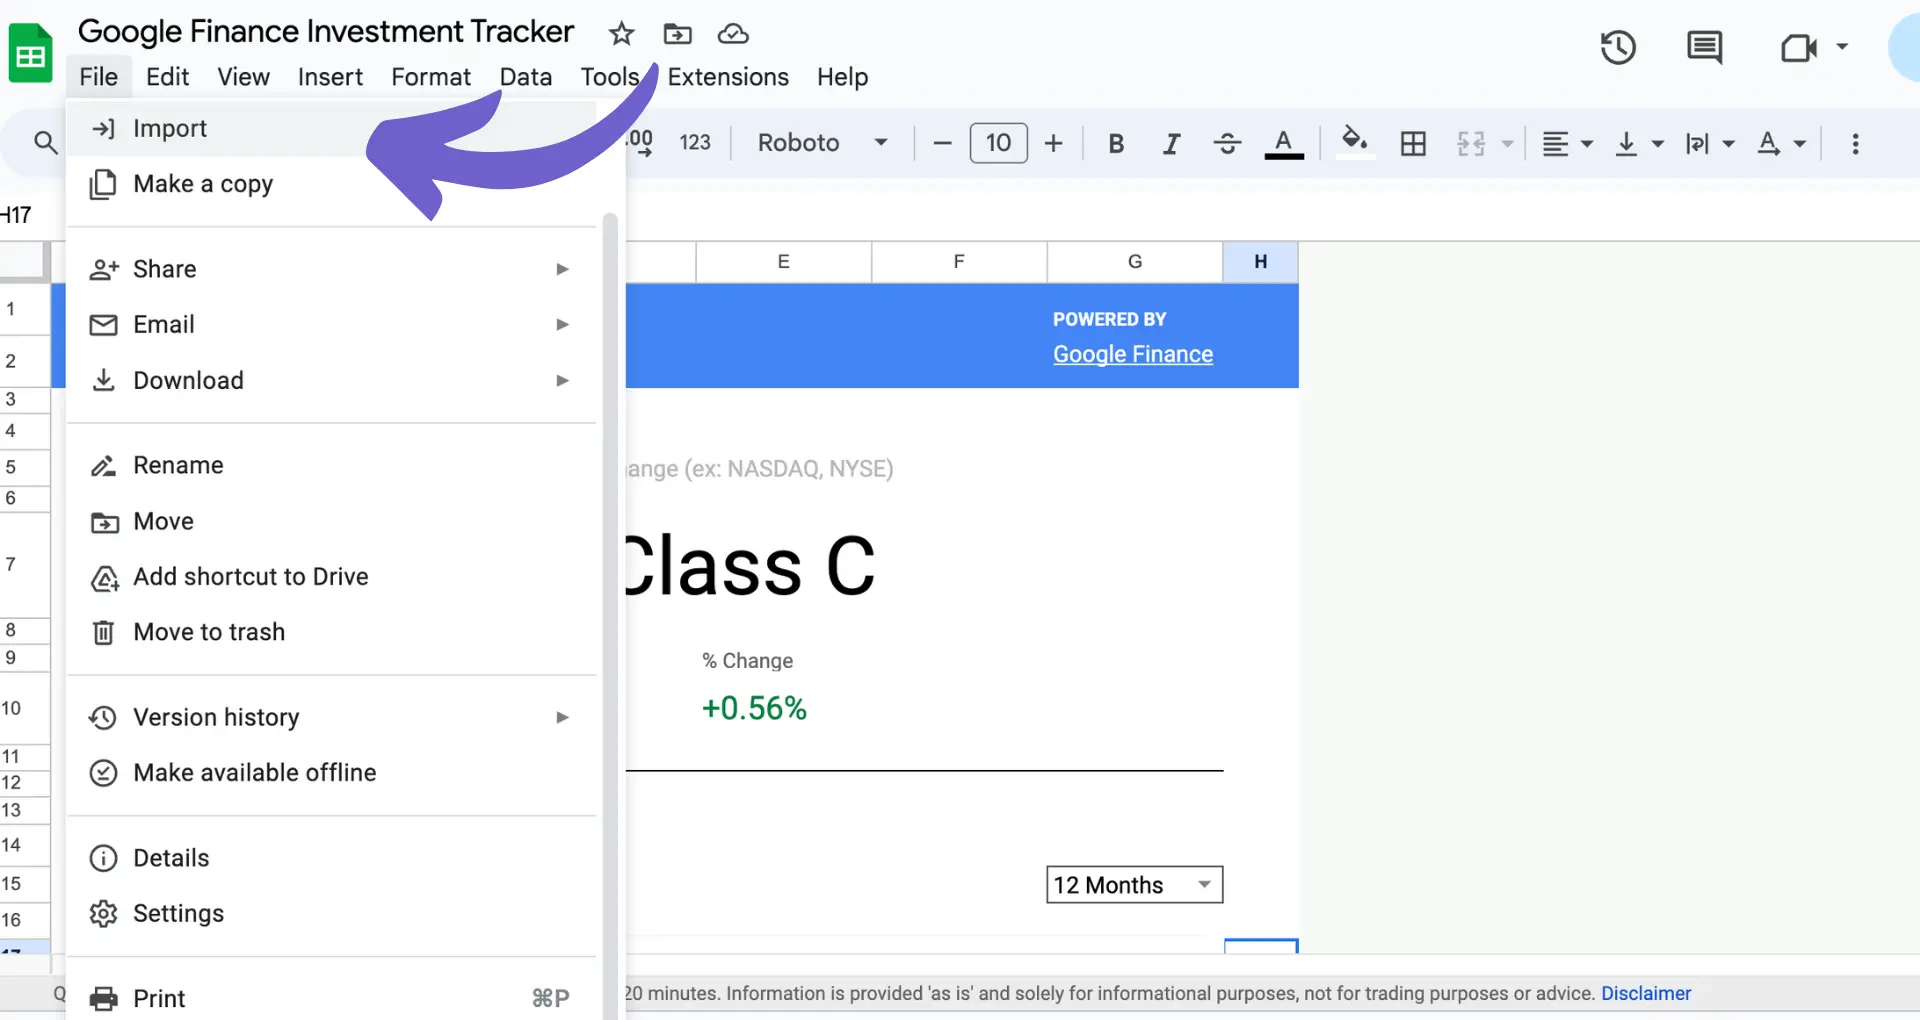
Task: Decrease font size with minus button
Action: [942, 143]
